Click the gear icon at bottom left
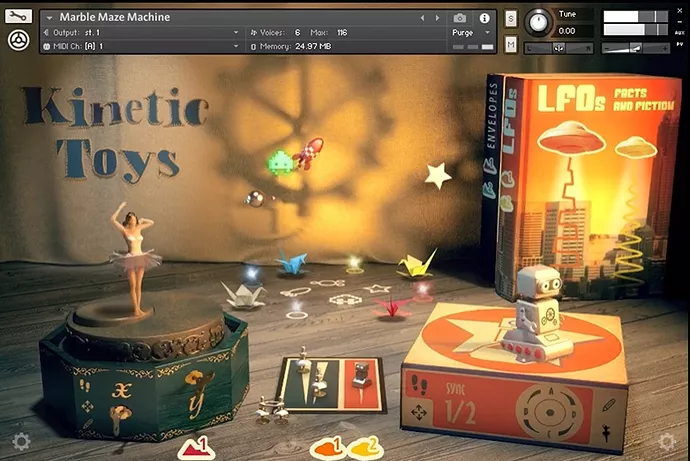Screen dimensions: 690x461 coord(21,441)
